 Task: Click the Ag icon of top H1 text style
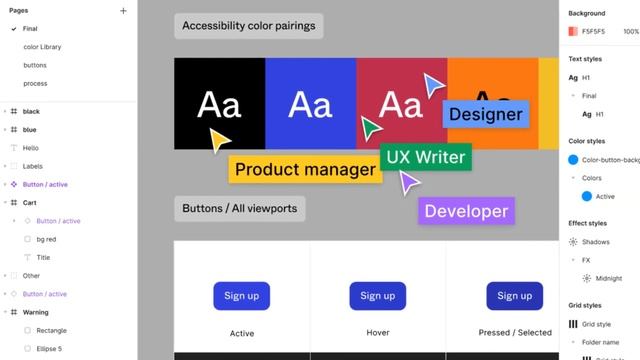573,78
